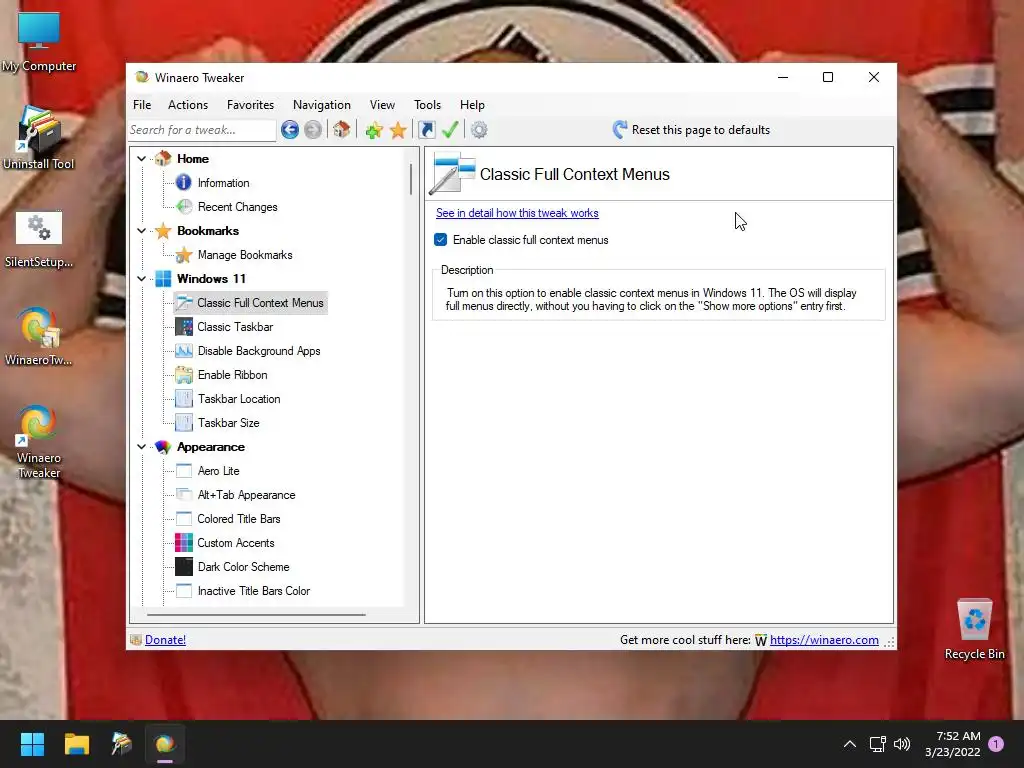Click the Donate! link
Viewport: 1024px width, 768px height.
165,640
